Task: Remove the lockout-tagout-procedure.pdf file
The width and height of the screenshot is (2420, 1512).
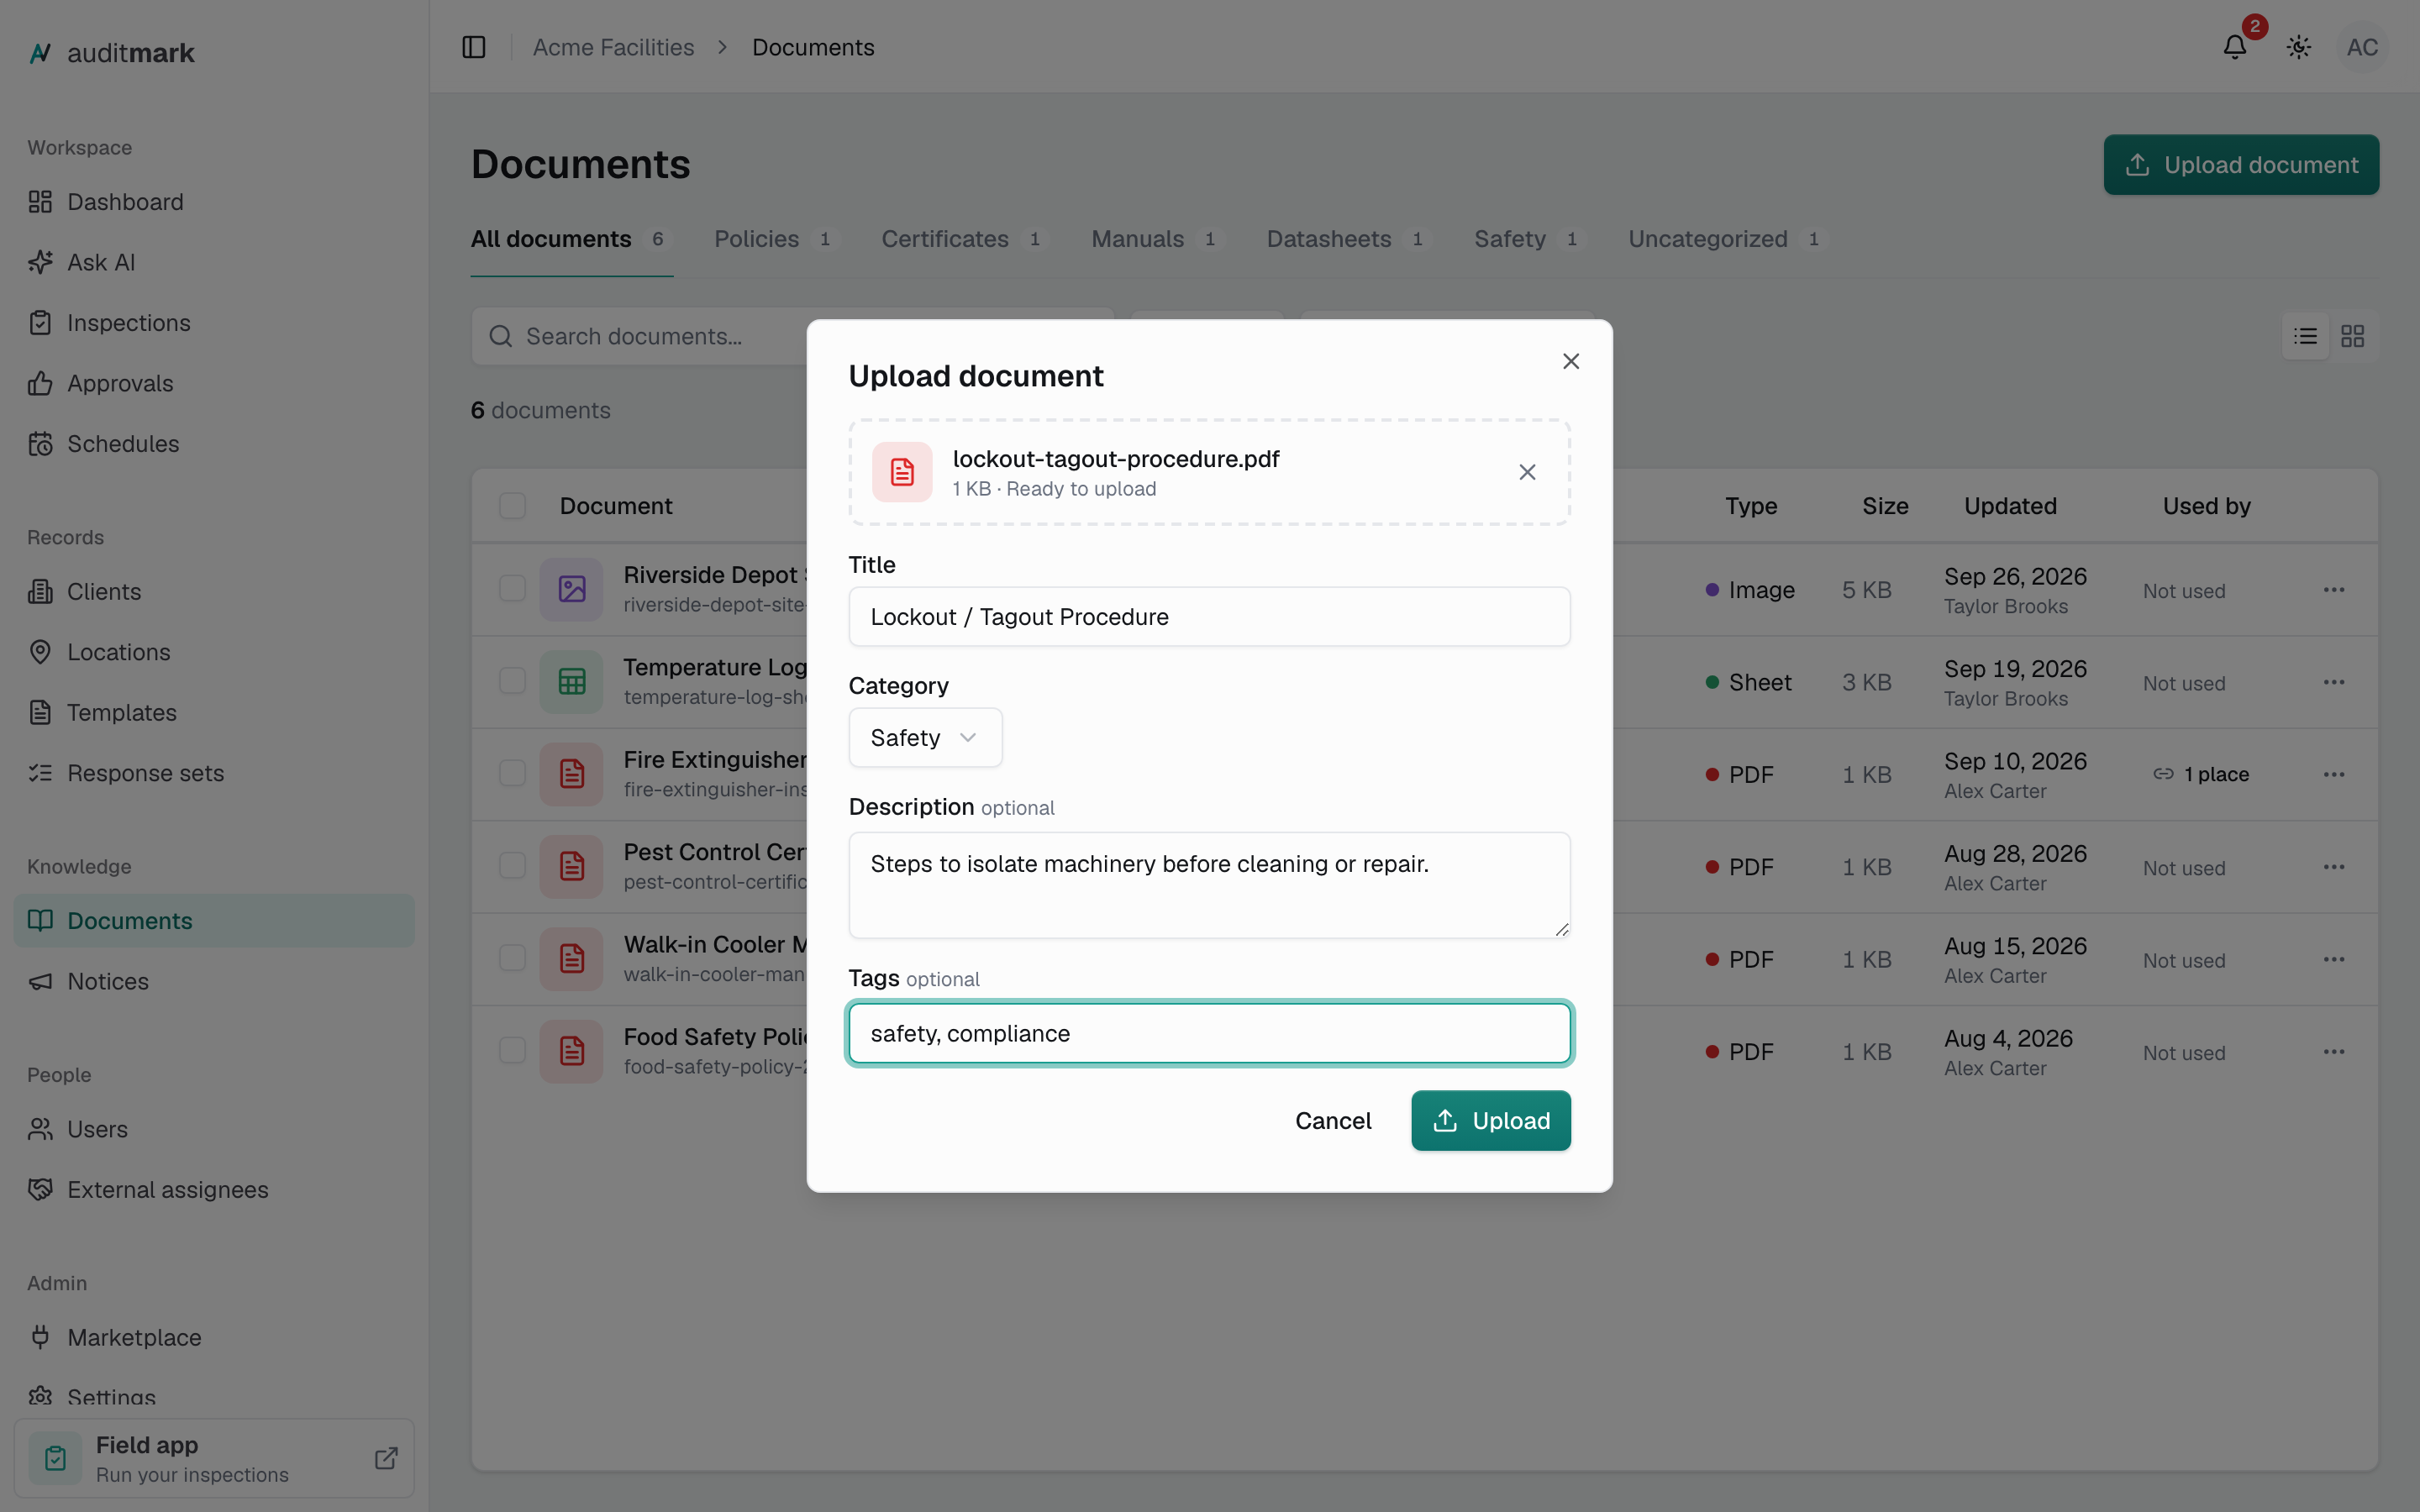Action: (x=1527, y=472)
